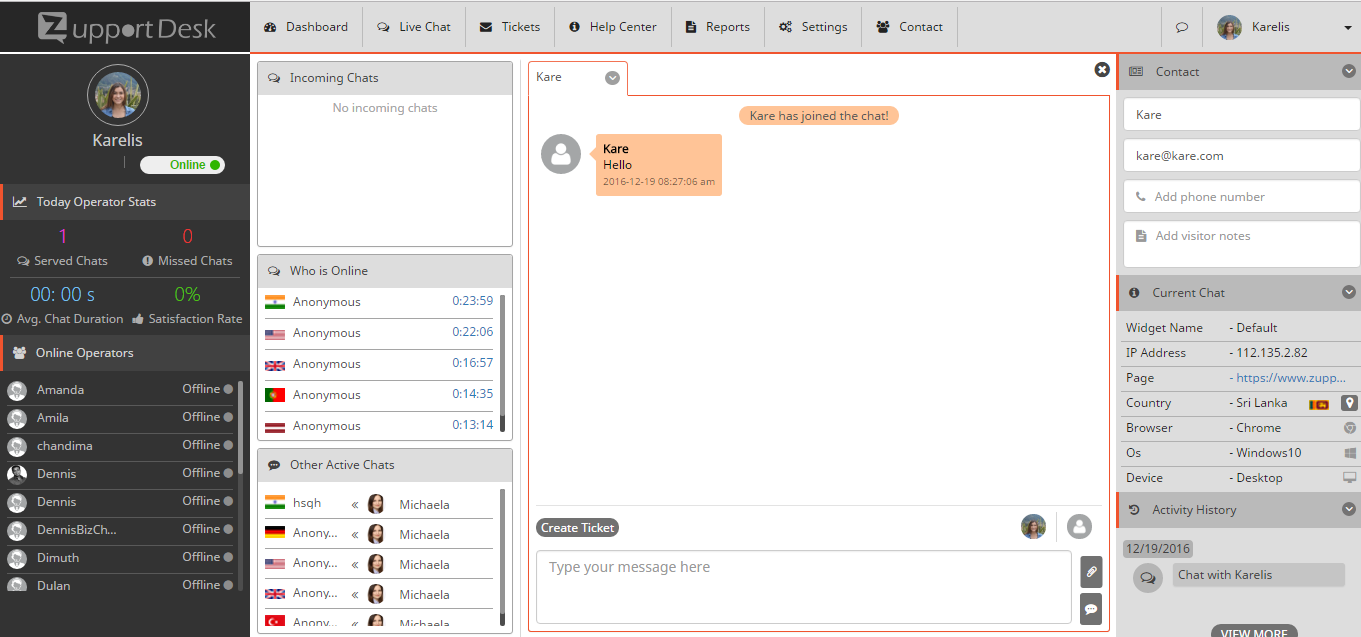Viewport: 1361px width, 637px height.
Task: Select Anonymous visitor with 0:13:14 duration
Action: point(379,426)
